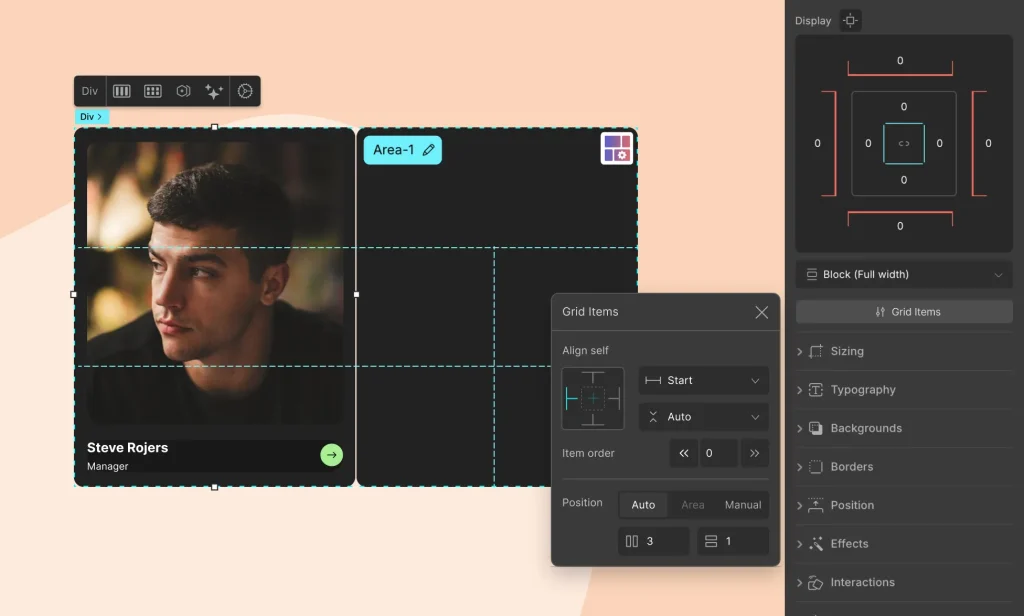This screenshot has width=1024, height=616.
Task: Click the Effects section icon
Action: [816, 544]
